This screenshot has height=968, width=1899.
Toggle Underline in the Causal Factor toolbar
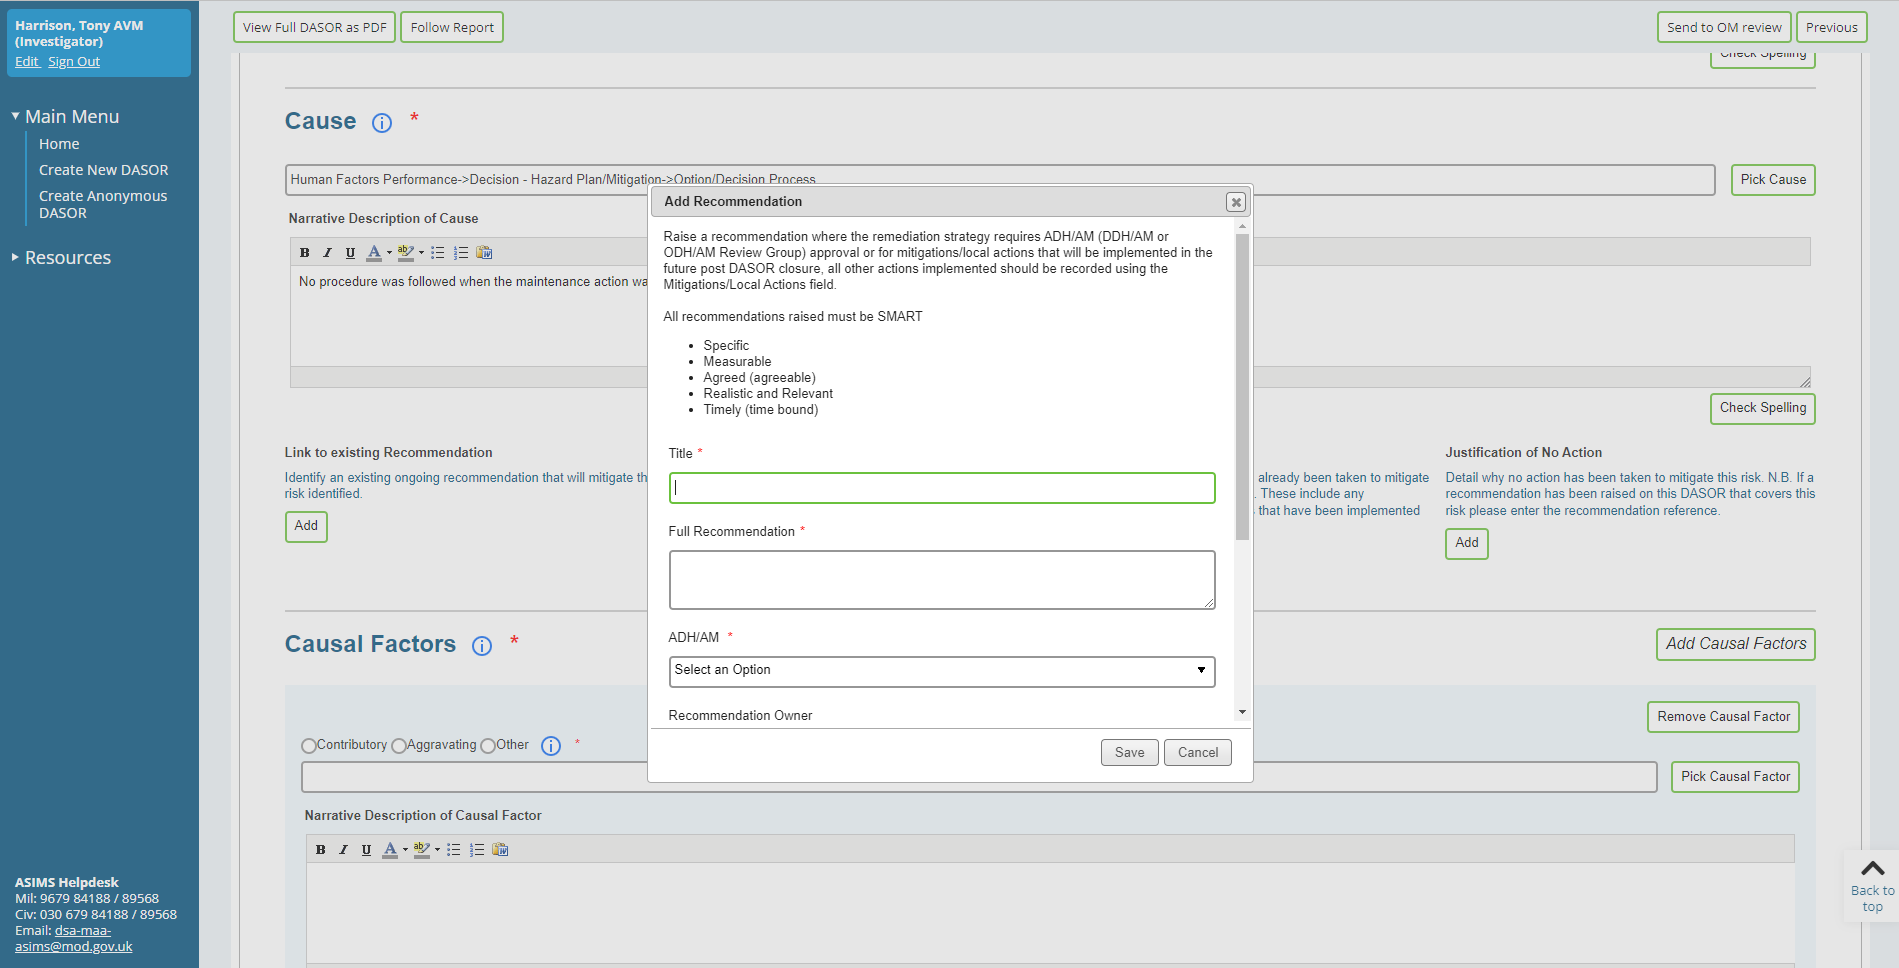[366, 850]
